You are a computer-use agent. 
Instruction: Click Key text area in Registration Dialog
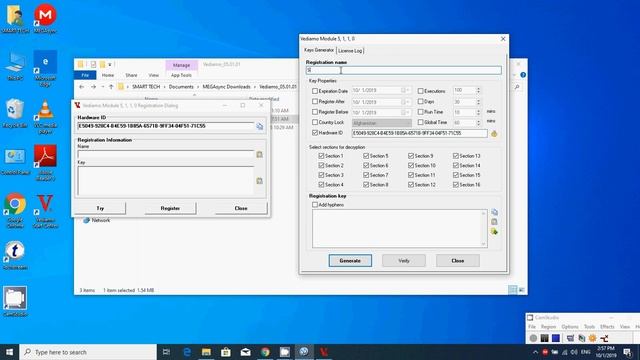click(166, 180)
